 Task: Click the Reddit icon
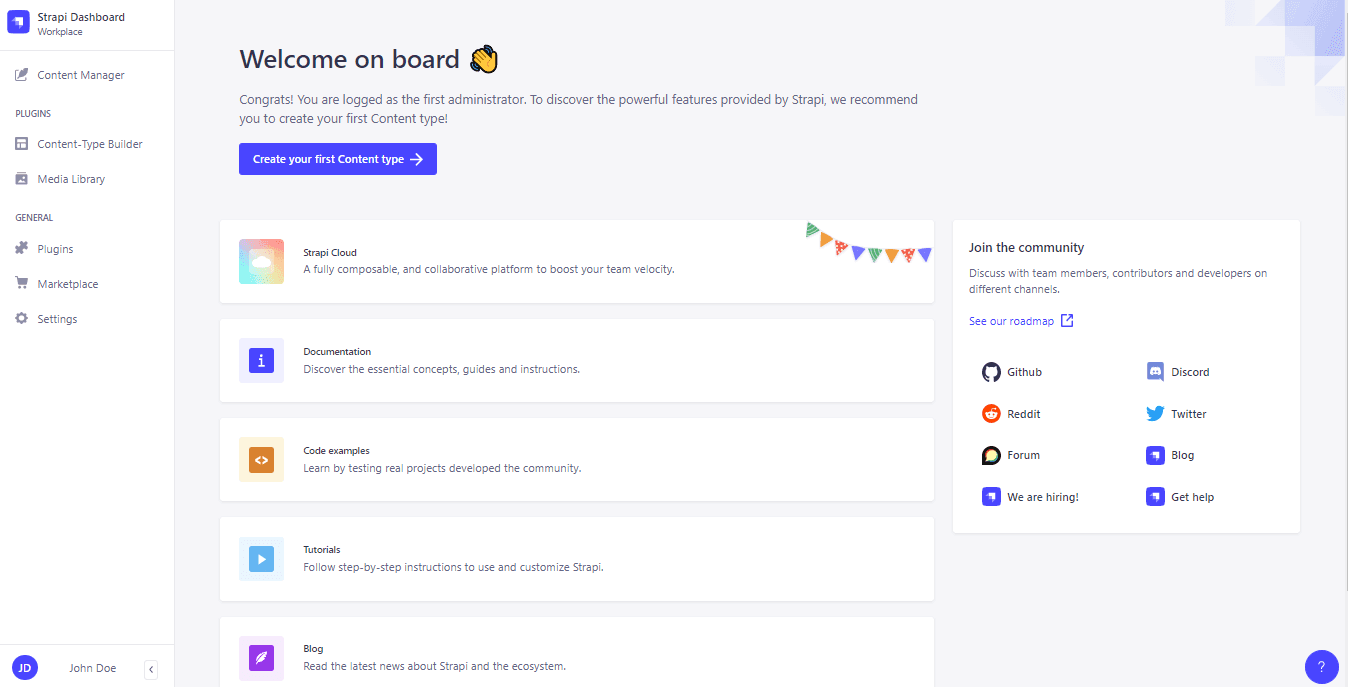tap(991, 414)
